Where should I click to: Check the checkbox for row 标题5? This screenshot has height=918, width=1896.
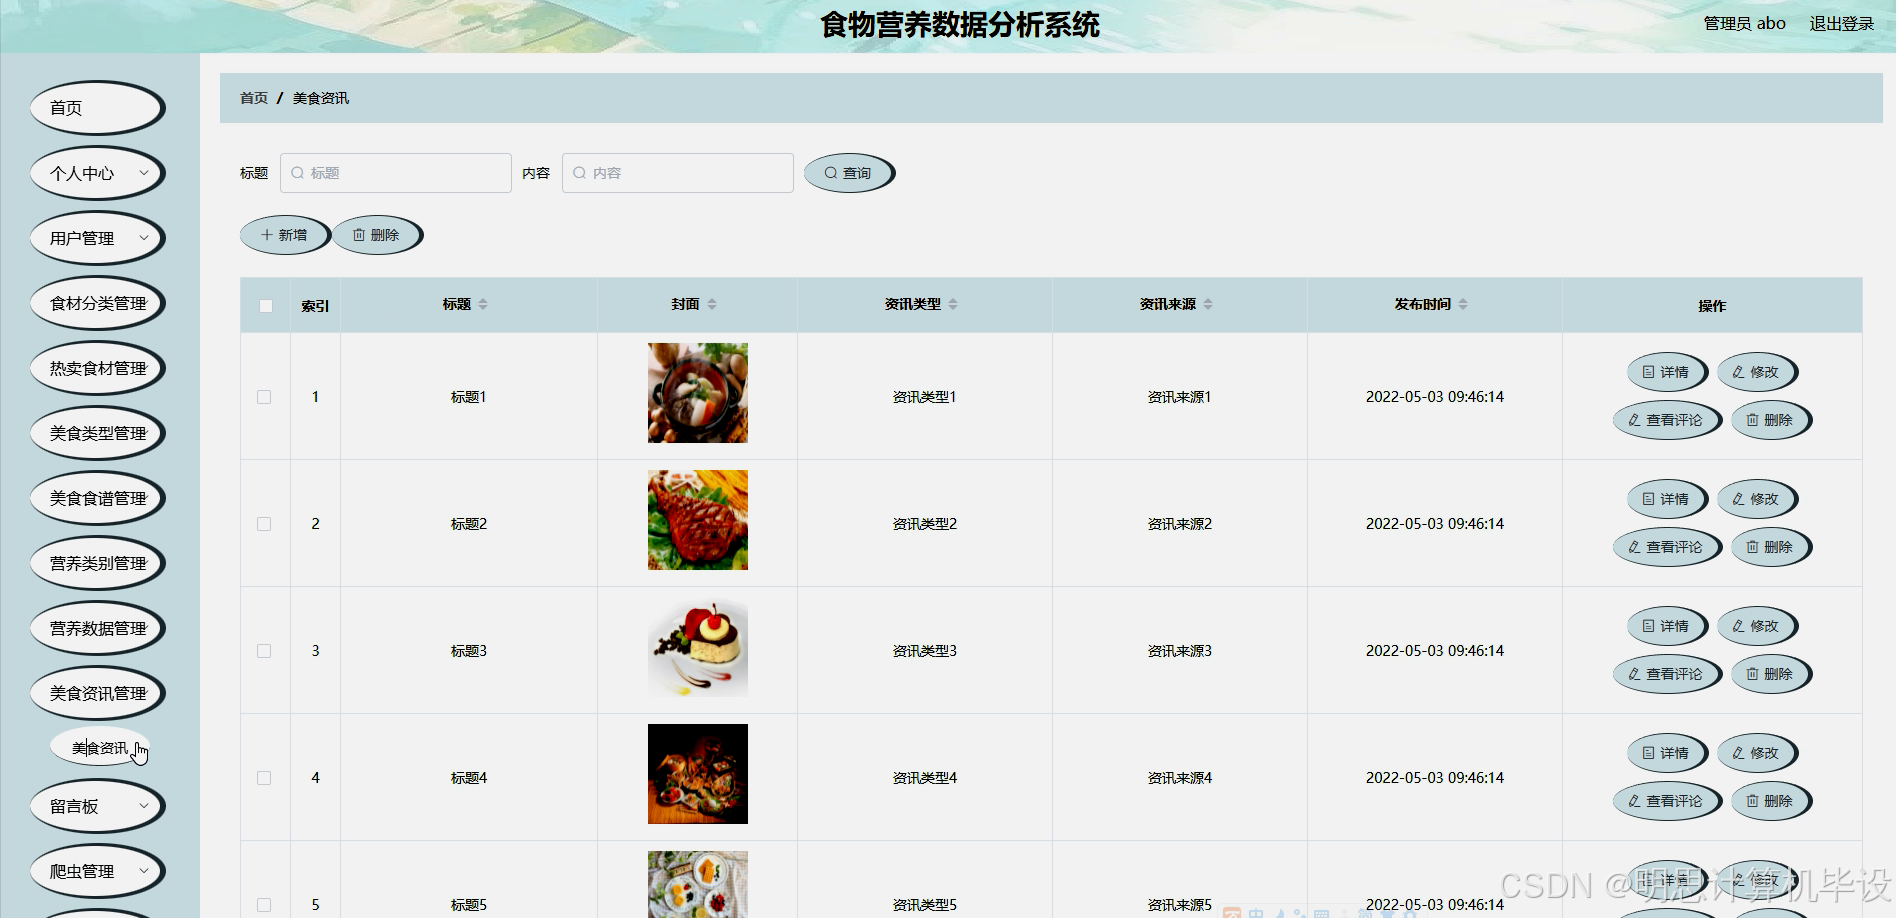click(264, 905)
